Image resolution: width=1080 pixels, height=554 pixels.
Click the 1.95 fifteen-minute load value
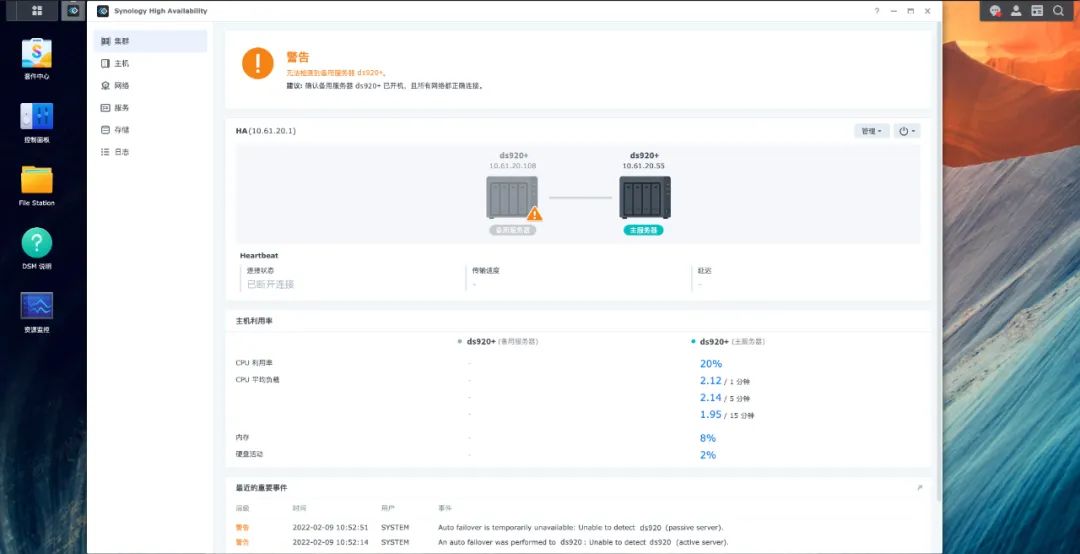(x=711, y=414)
